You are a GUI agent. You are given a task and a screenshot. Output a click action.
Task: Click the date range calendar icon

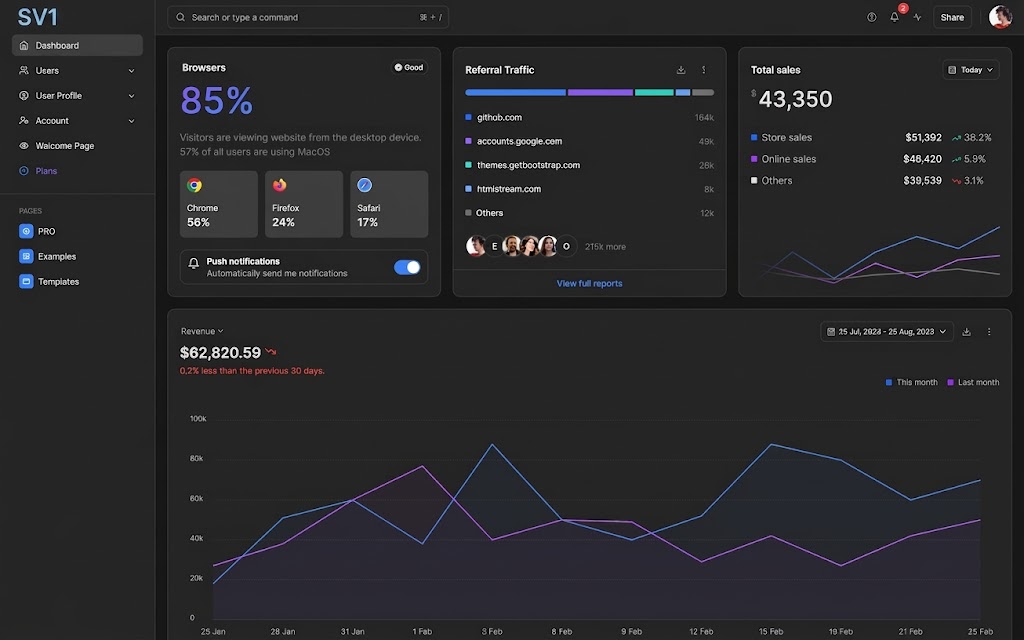click(831, 332)
